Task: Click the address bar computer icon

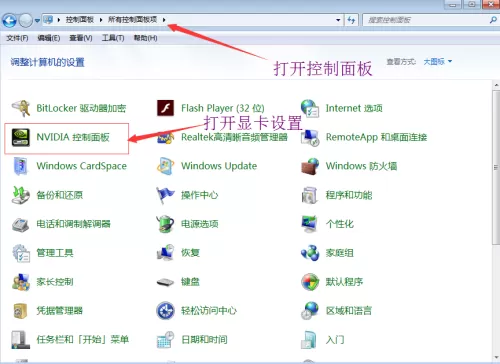Action: pos(48,20)
